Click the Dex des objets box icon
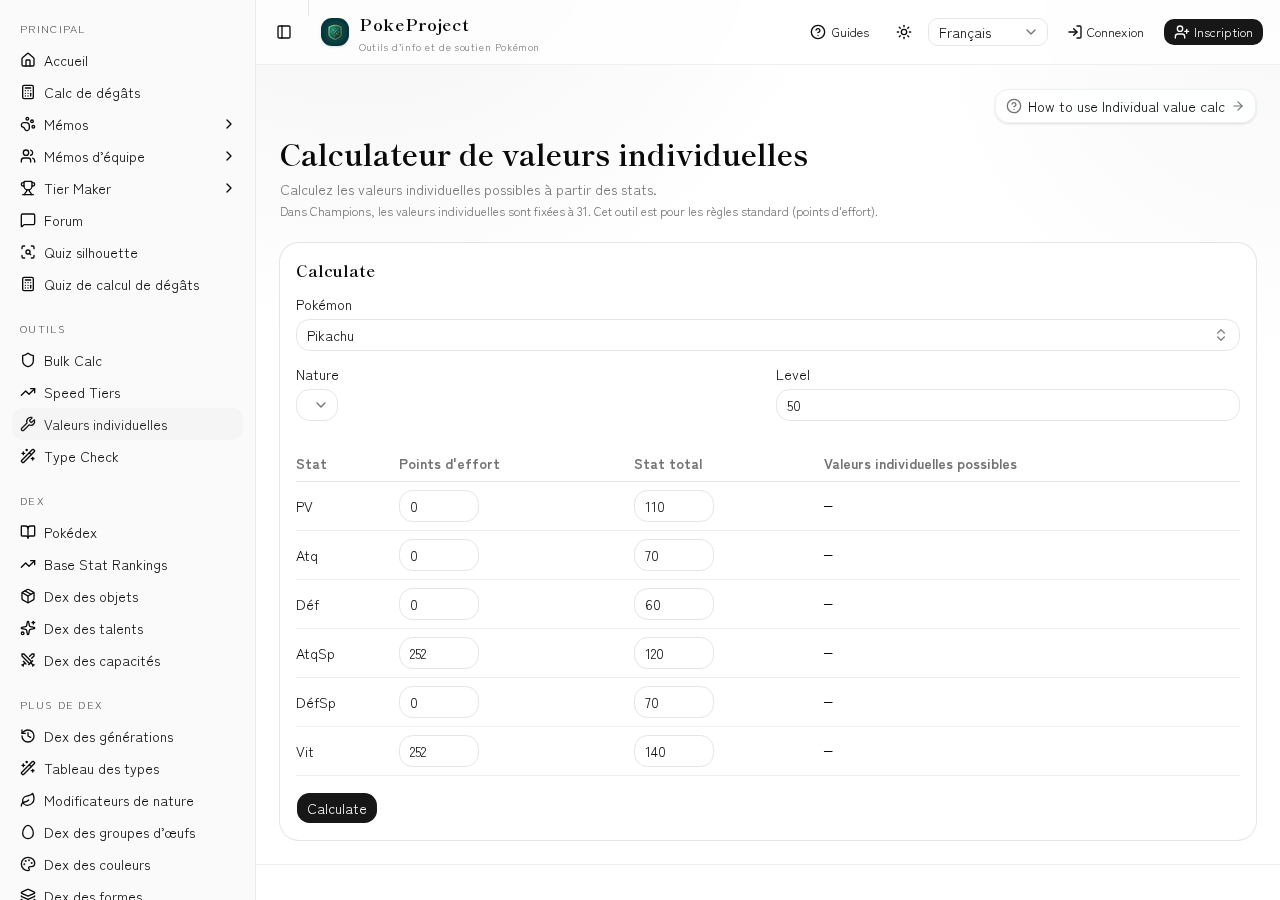This screenshot has width=1280, height=900. (28, 597)
